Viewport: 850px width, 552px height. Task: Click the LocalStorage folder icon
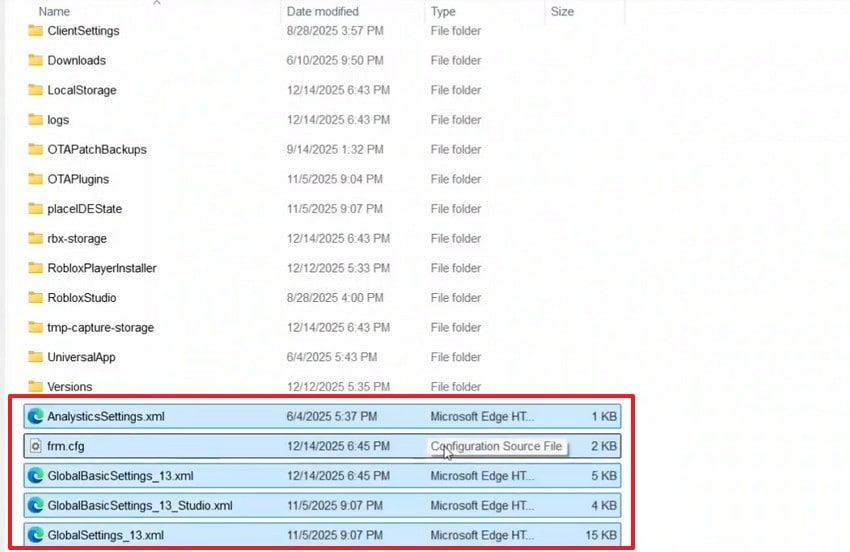(35, 90)
